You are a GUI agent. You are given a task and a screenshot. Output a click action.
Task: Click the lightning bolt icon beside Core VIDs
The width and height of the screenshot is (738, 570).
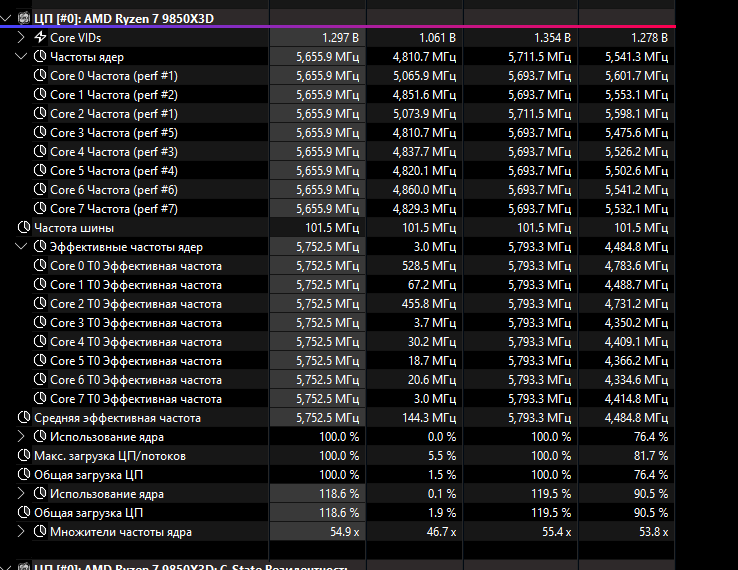coord(40,37)
